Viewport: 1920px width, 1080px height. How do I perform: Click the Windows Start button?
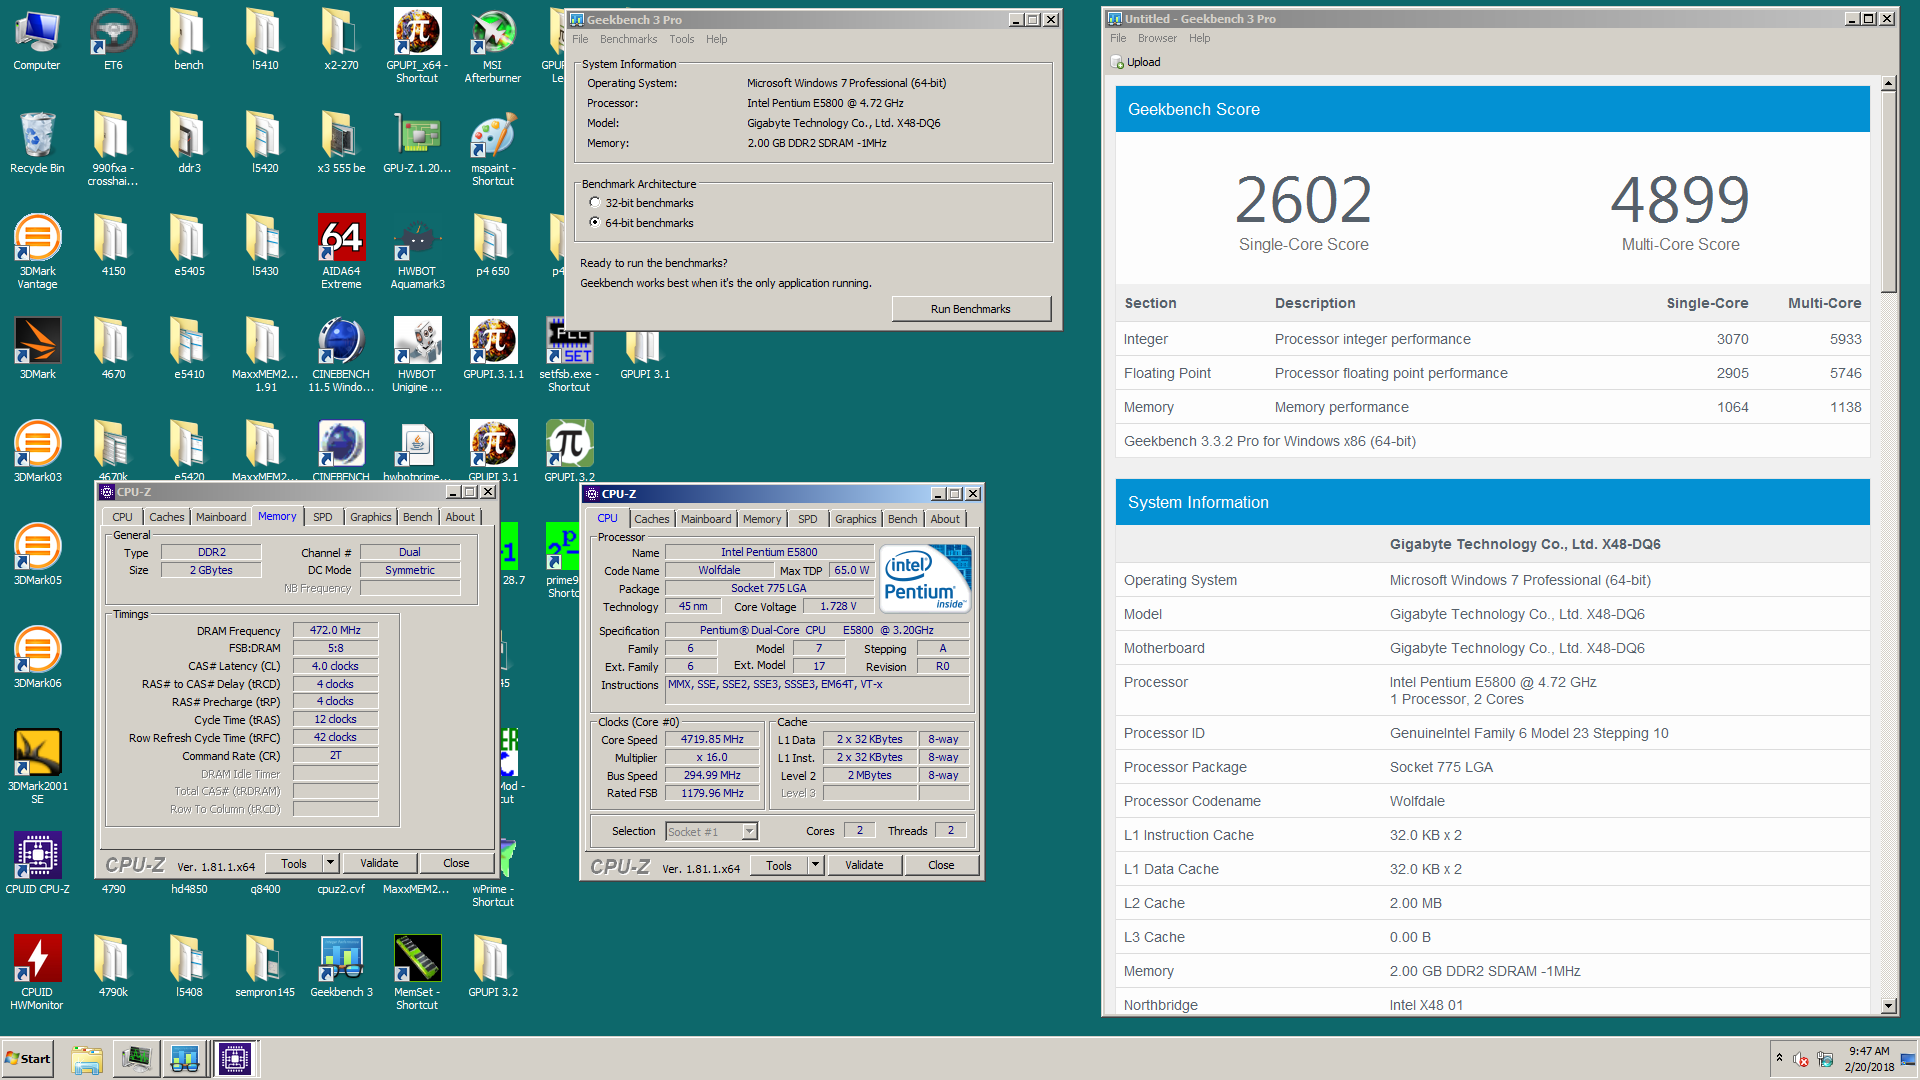(x=28, y=1059)
